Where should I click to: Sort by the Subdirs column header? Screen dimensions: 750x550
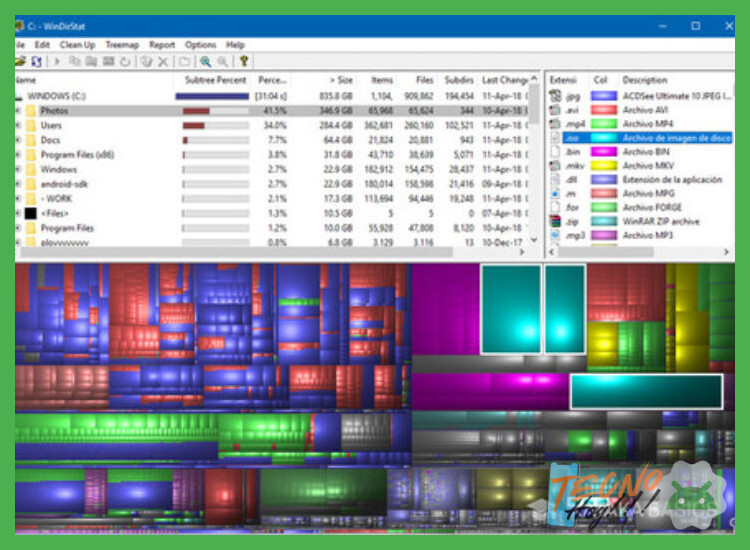(458, 80)
